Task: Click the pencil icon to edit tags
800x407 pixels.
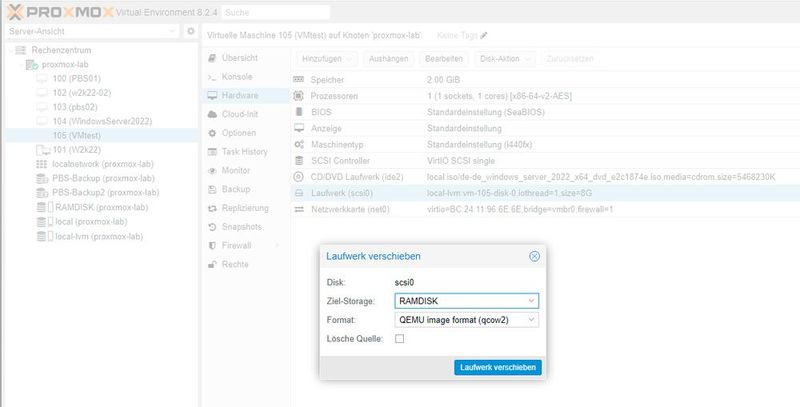Action: pyautogui.click(x=484, y=35)
